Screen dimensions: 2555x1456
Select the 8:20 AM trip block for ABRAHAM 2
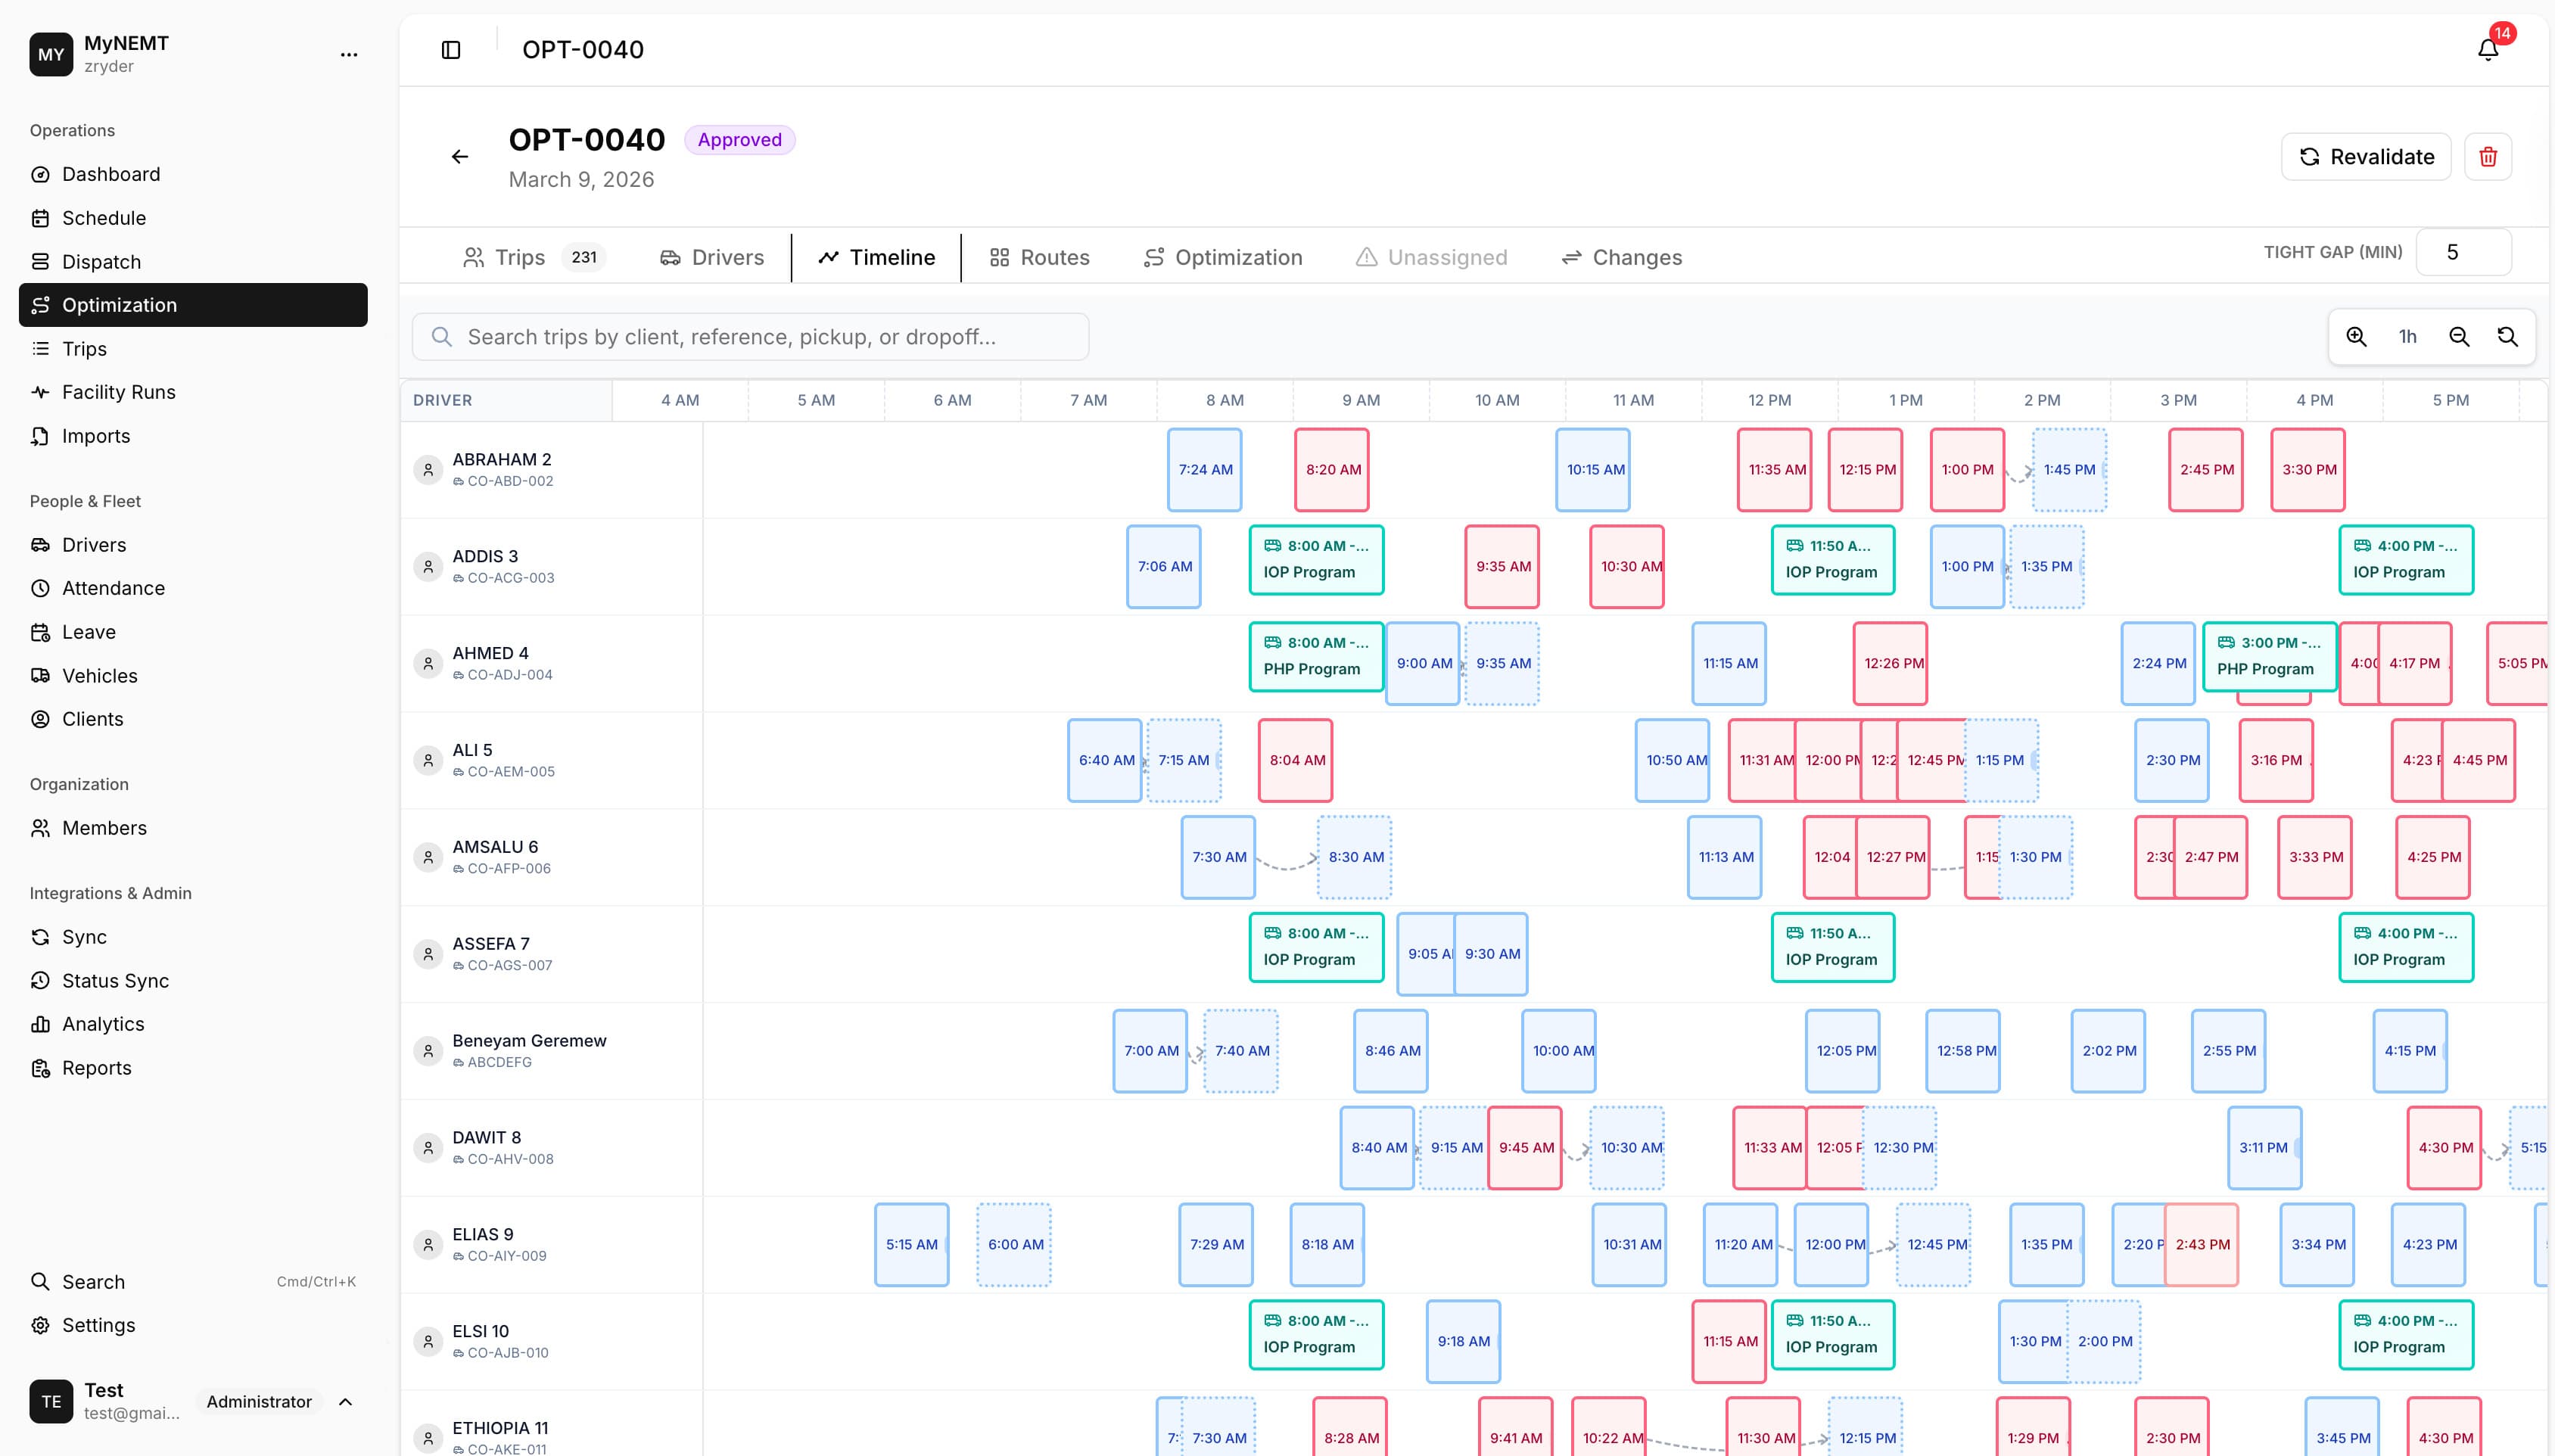pyautogui.click(x=1331, y=469)
